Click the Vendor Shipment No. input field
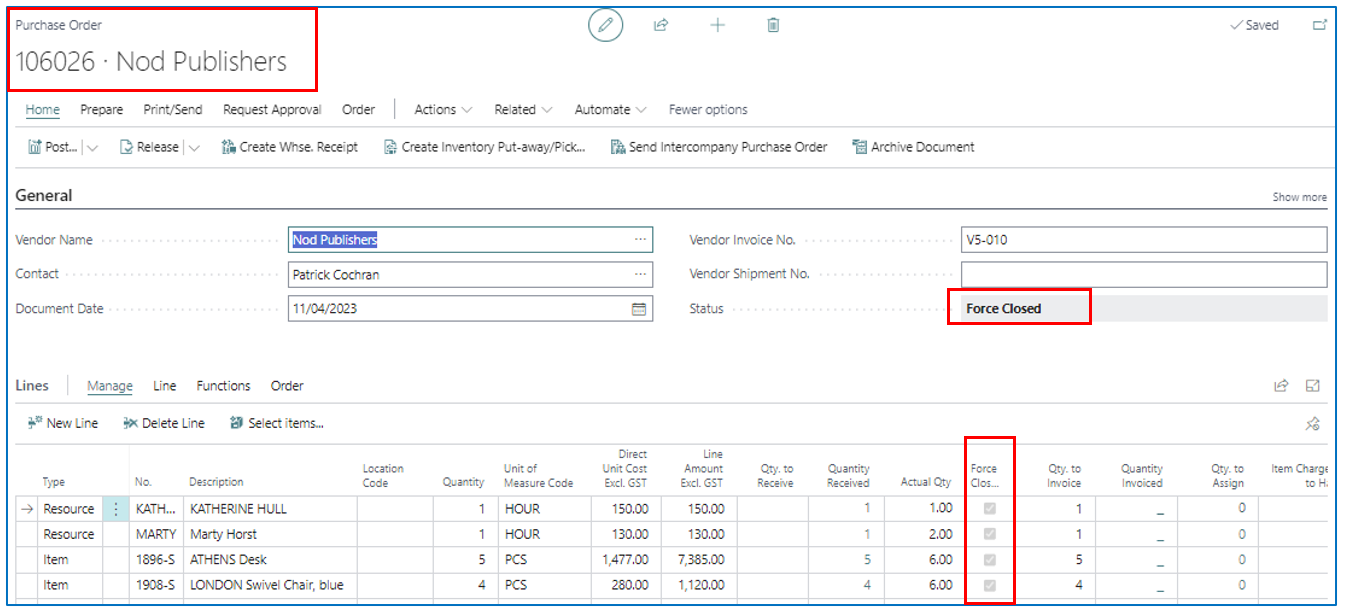The height and width of the screenshot is (610, 1345). pyautogui.click(x=1143, y=275)
